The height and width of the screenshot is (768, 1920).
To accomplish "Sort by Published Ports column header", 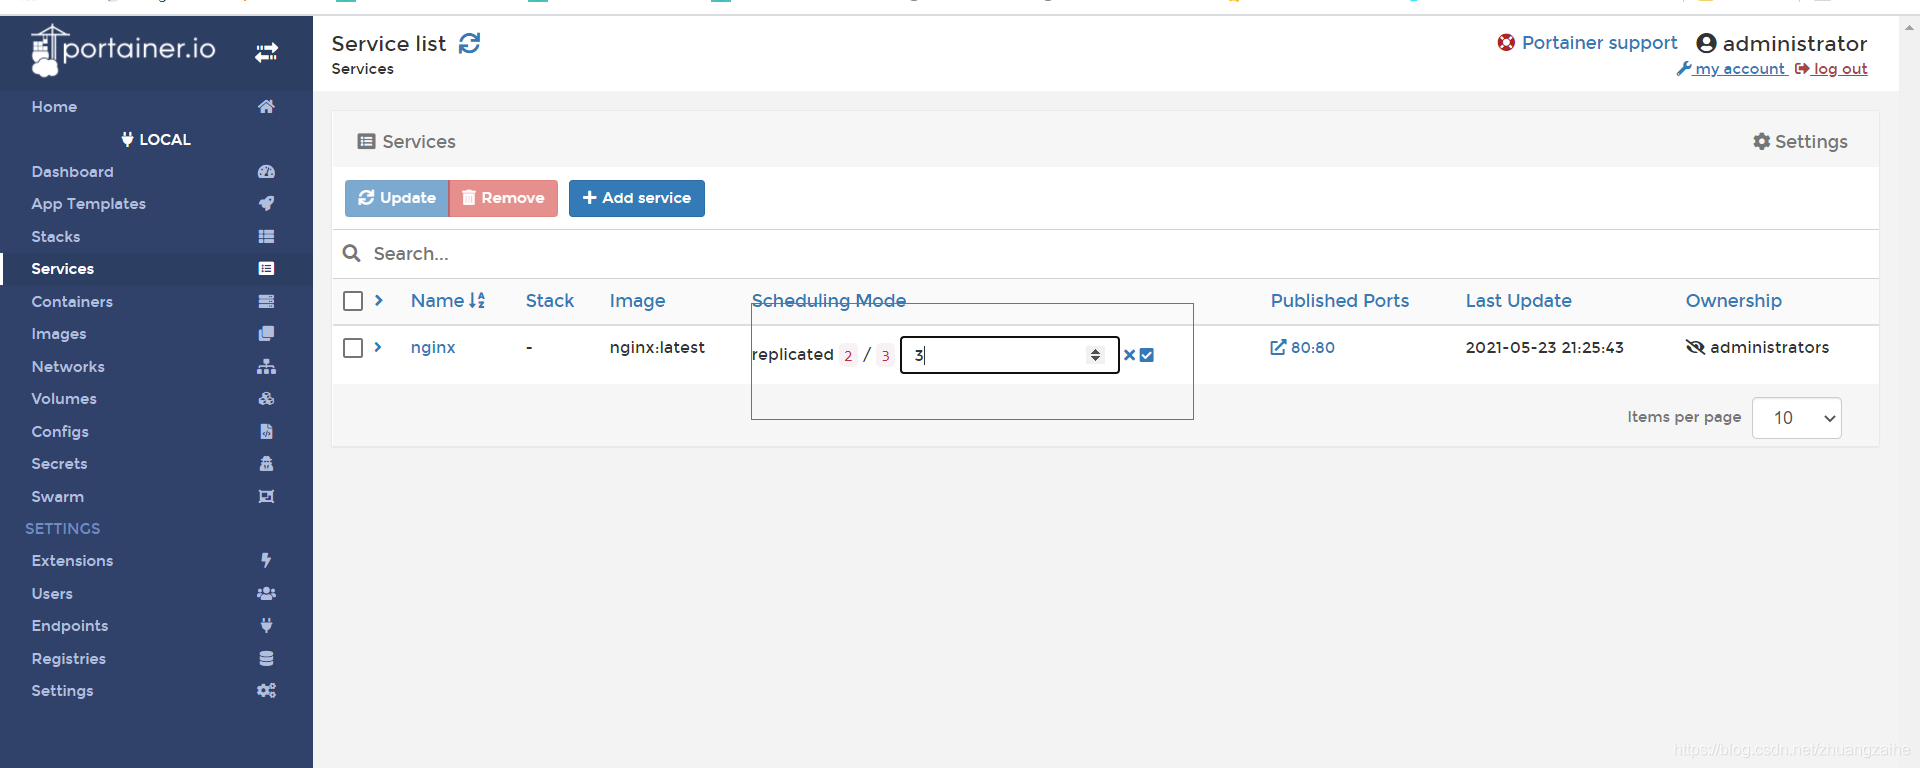I will pos(1340,300).
